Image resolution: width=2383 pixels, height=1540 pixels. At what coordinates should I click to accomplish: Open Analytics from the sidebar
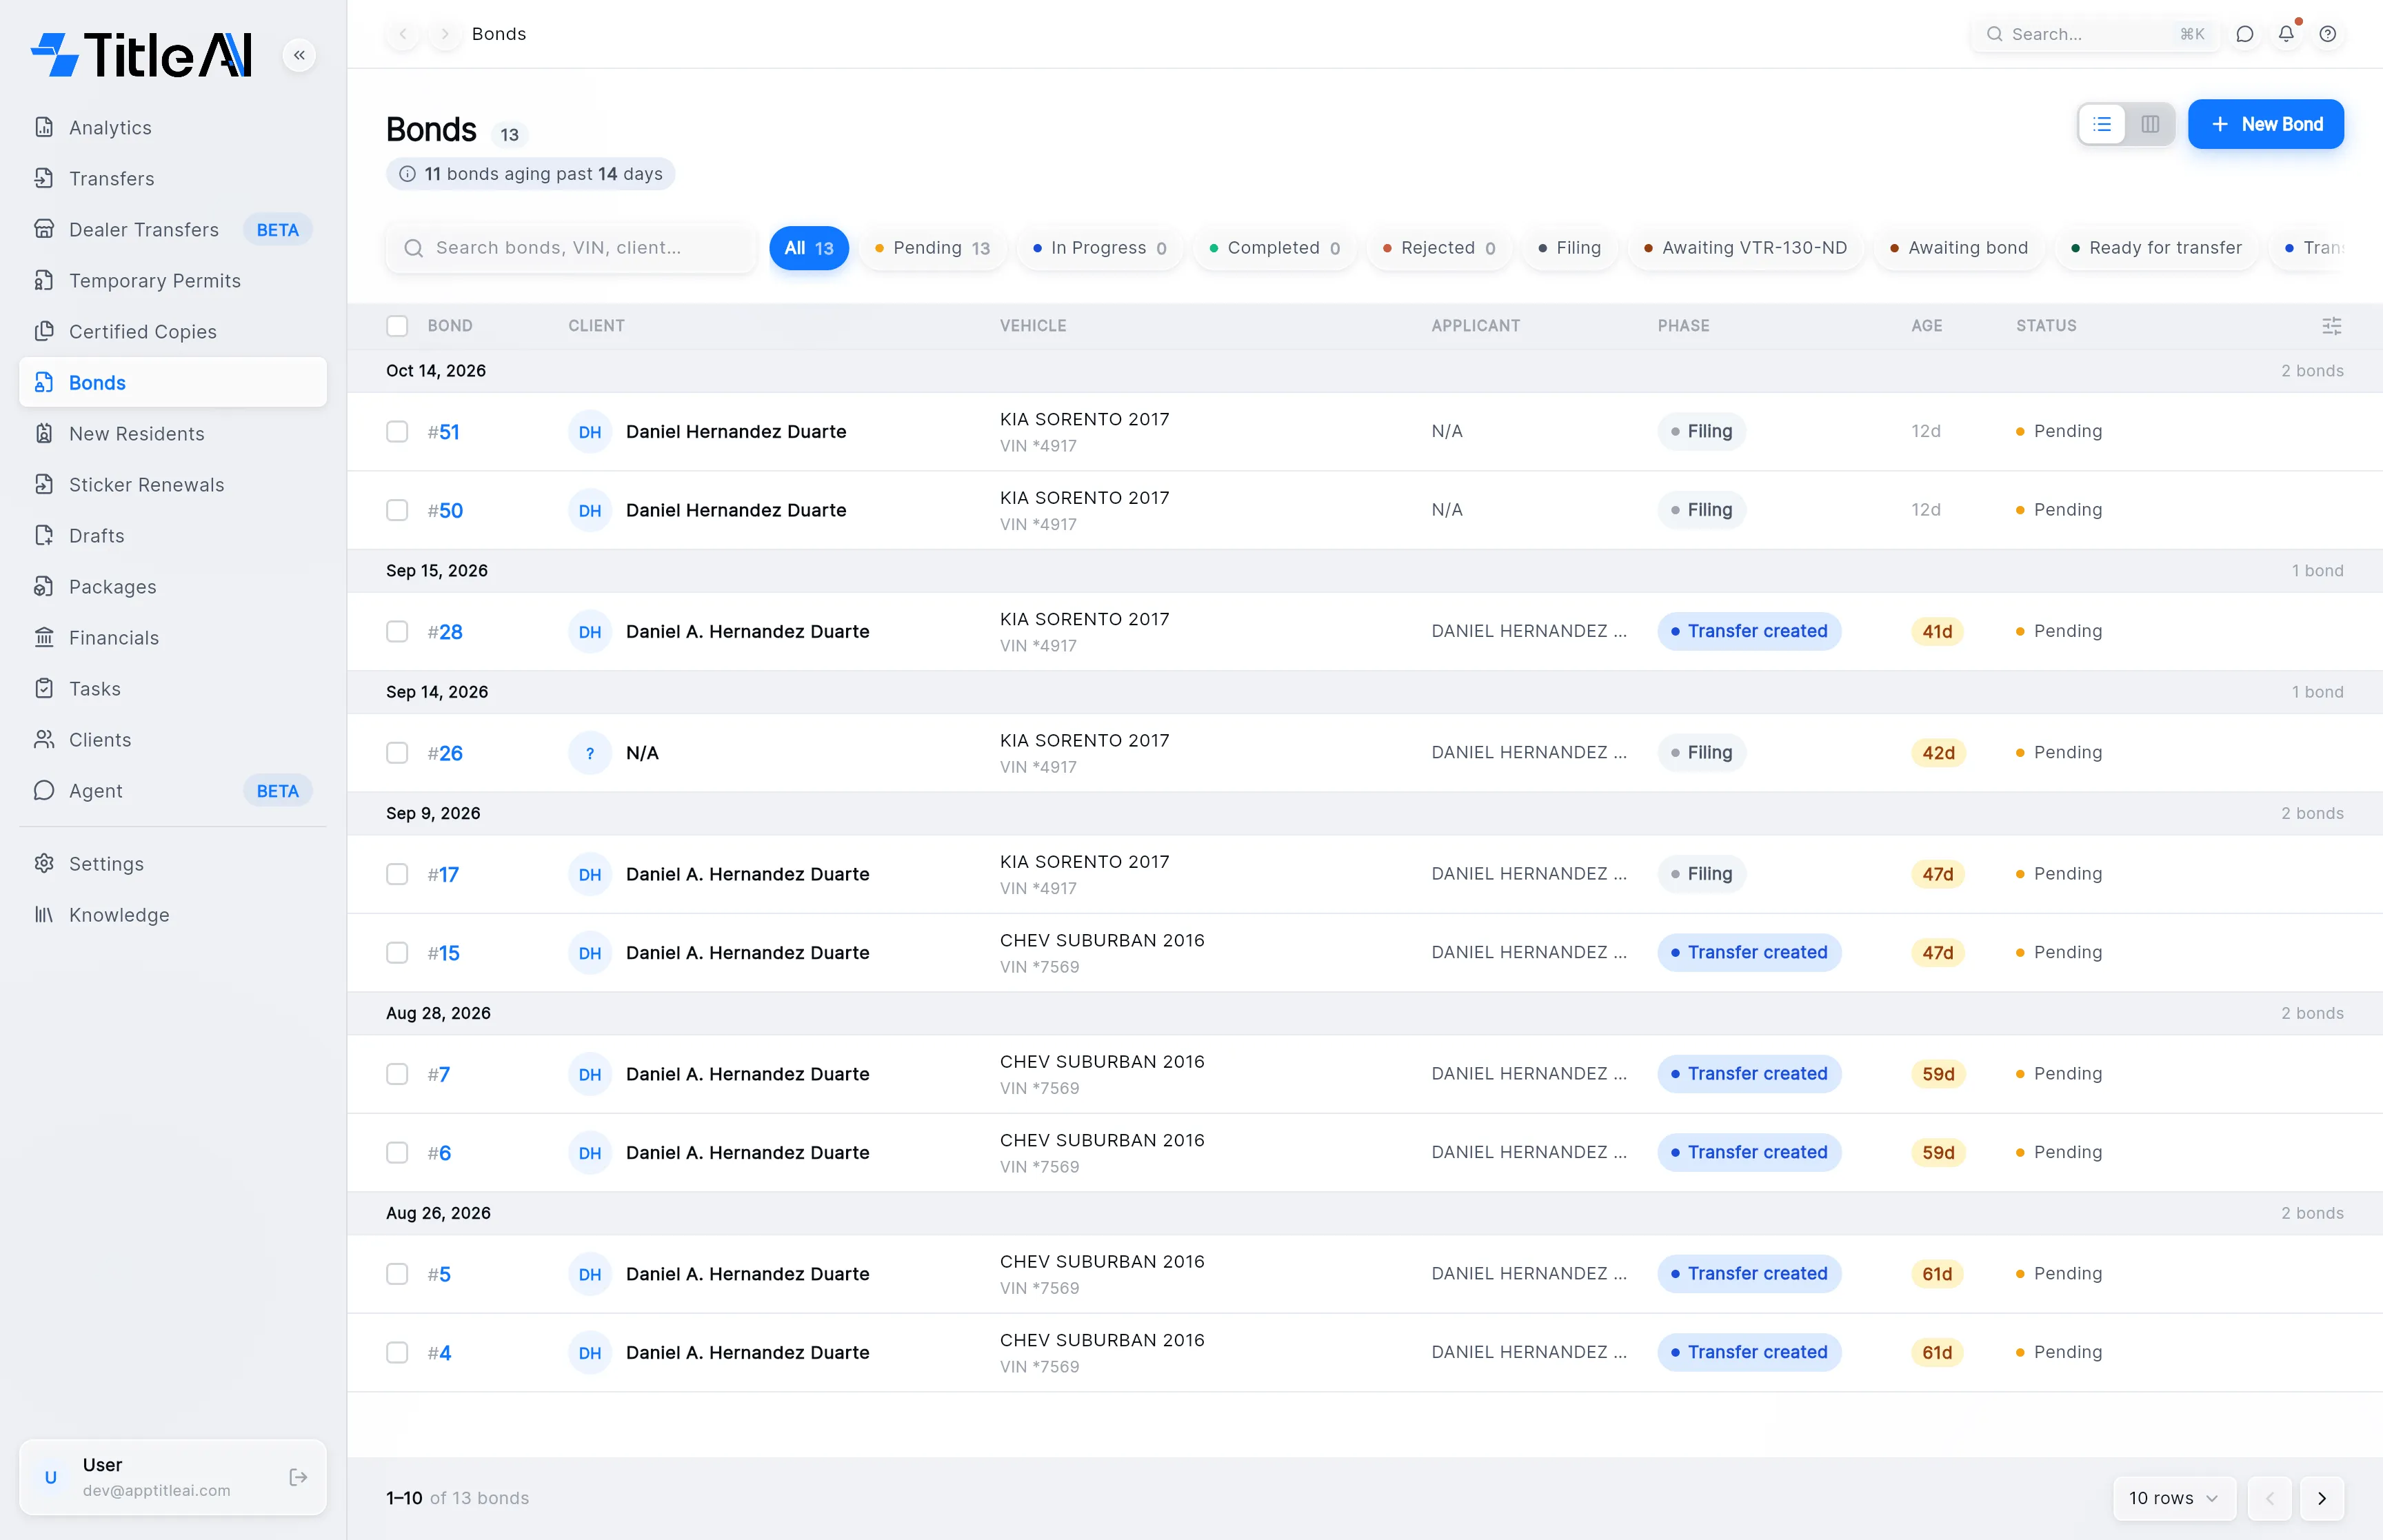(172, 127)
